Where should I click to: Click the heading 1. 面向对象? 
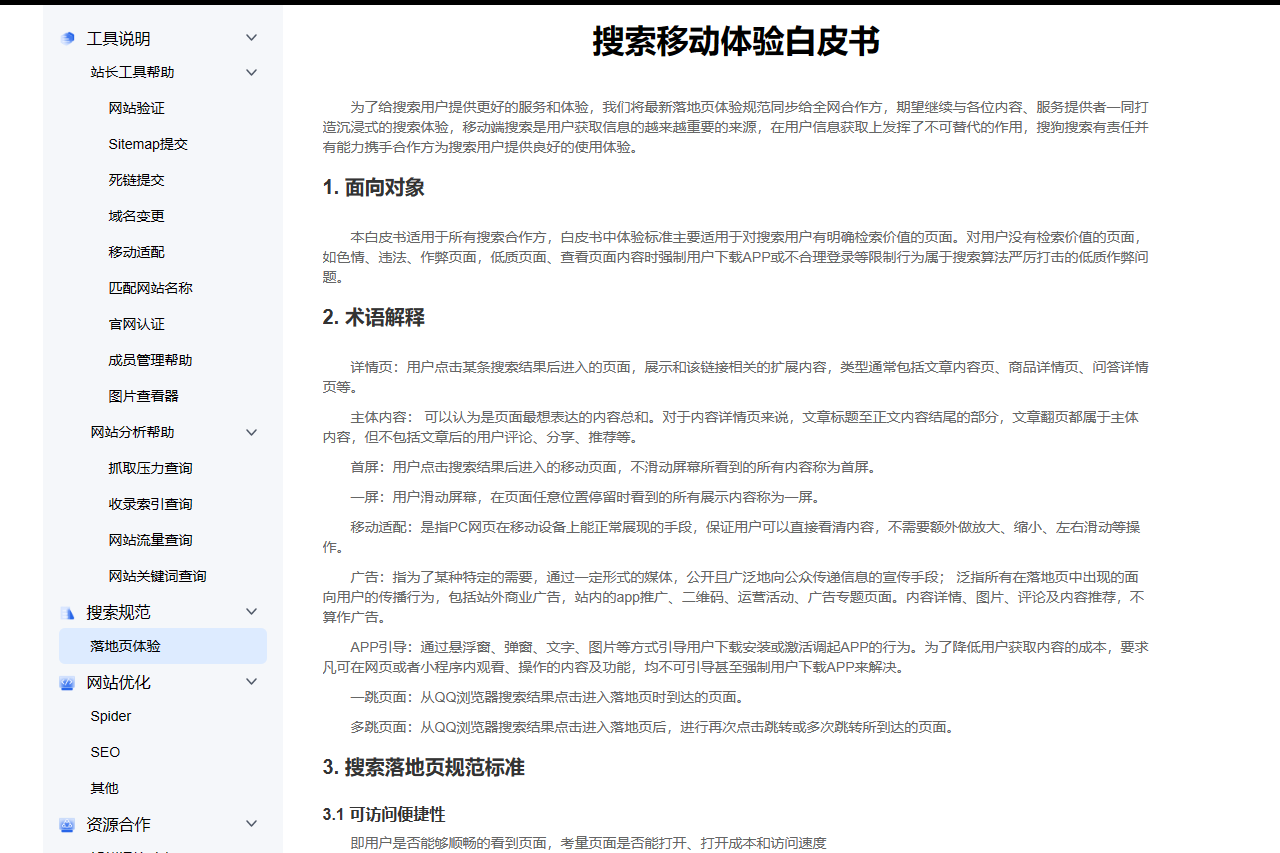(374, 187)
